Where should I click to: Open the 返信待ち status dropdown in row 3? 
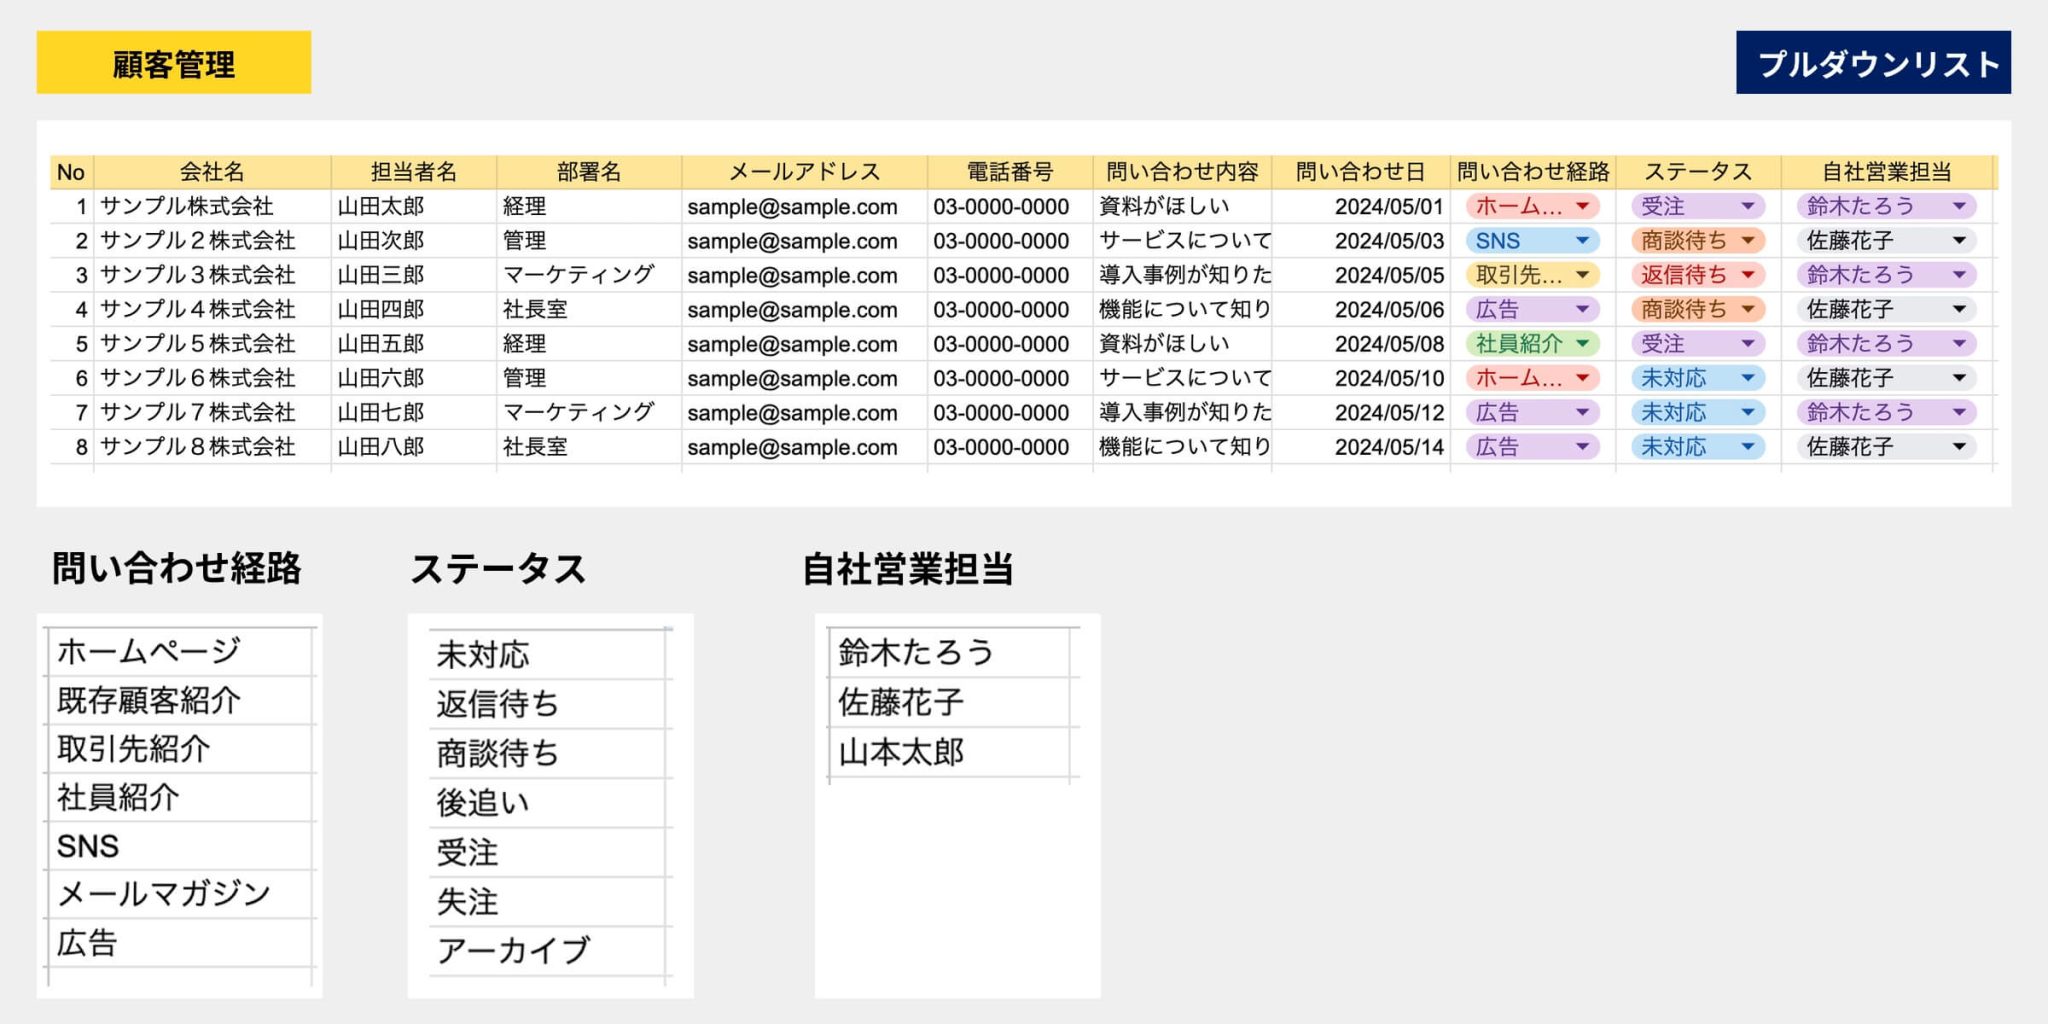1697,275
